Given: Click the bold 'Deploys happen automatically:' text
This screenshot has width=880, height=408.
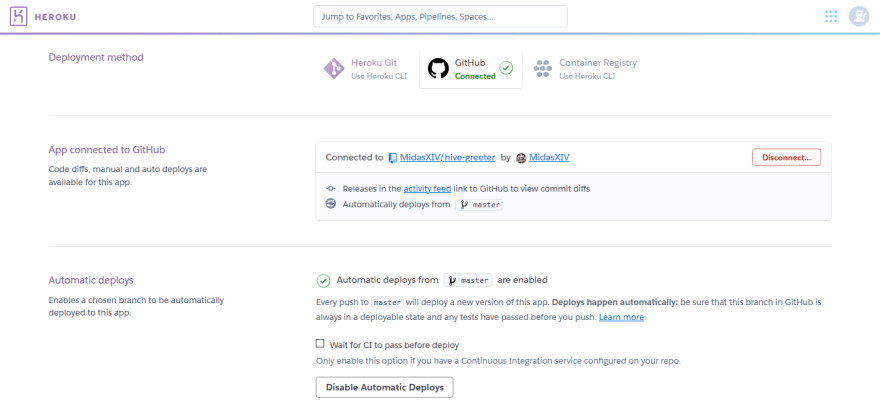Looking at the screenshot, I should tap(615, 302).
